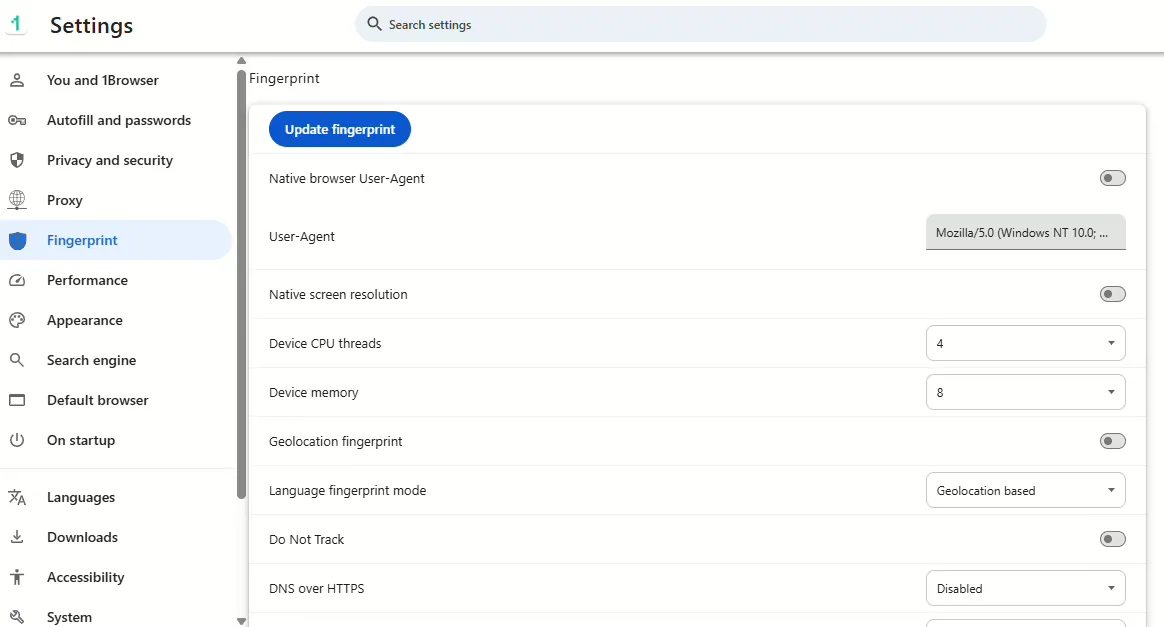The width and height of the screenshot is (1164, 627).
Task: Click the magnifier icon for Search engine
Action: (x=17, y=360)
